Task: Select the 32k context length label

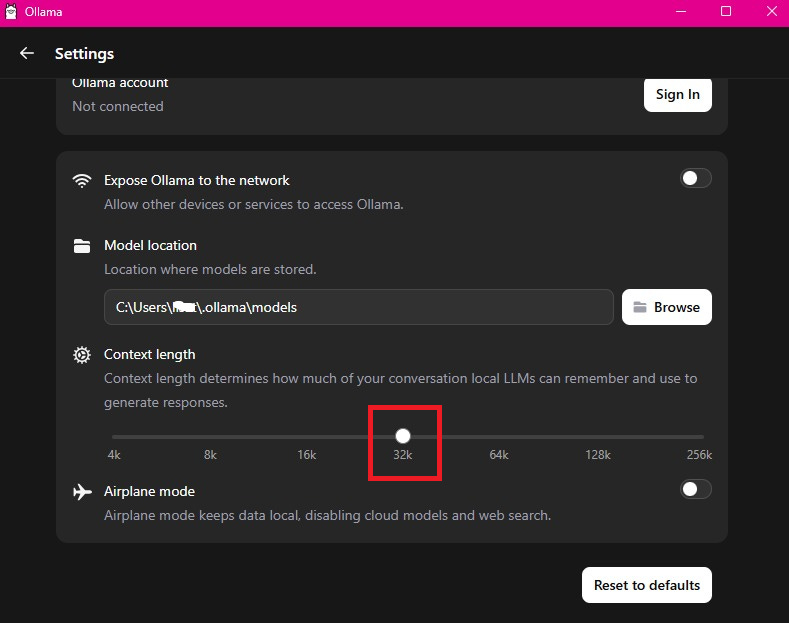Action: [403, 455]
